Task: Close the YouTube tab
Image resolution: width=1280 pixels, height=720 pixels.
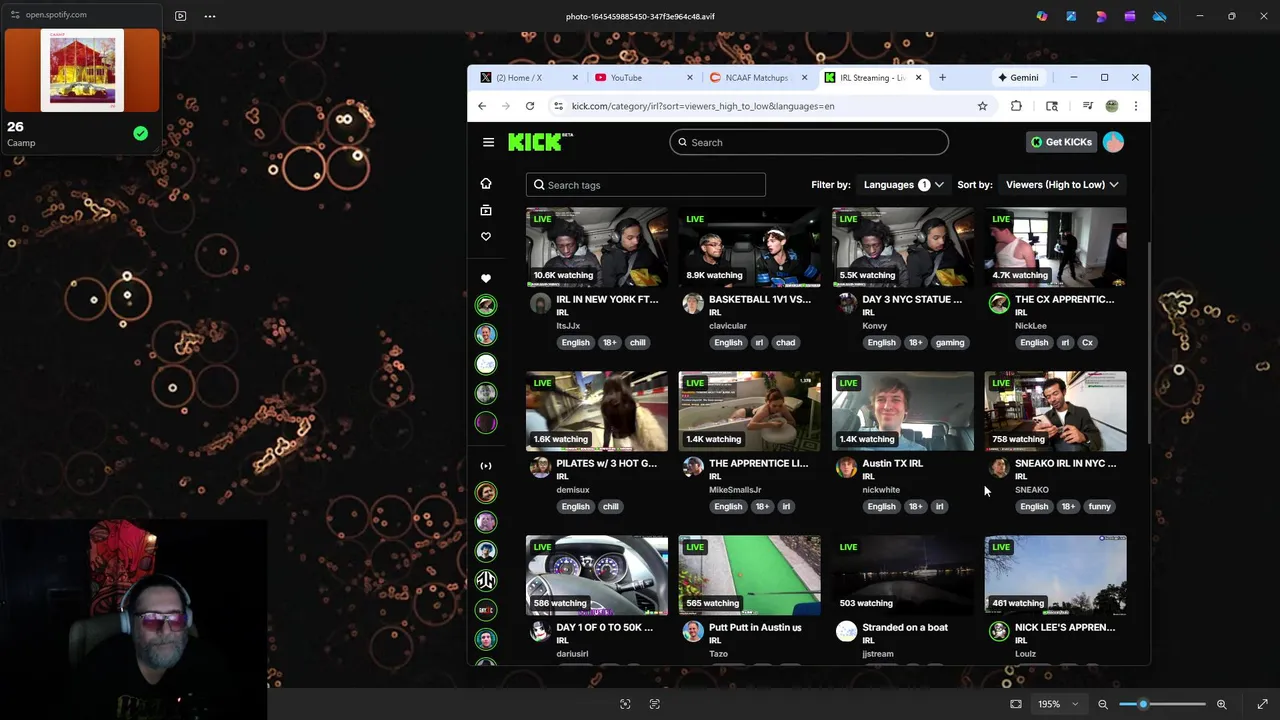Action: [x=689, y=77]
